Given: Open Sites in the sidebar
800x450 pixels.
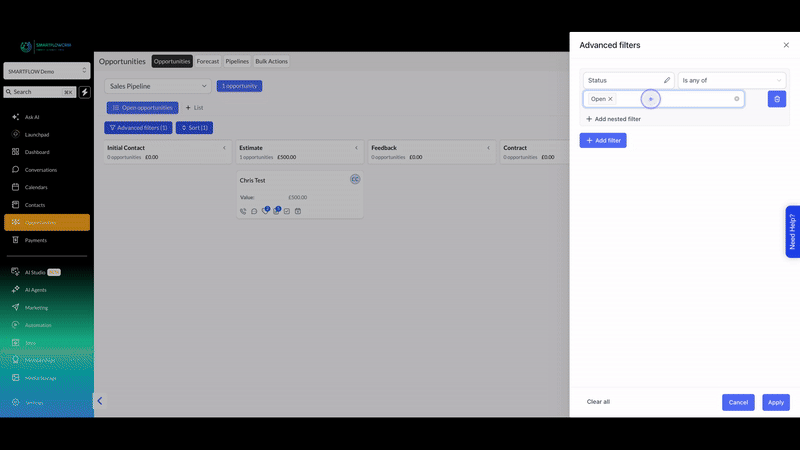Looking at the screenshot, I should click(x=30, y=343).
